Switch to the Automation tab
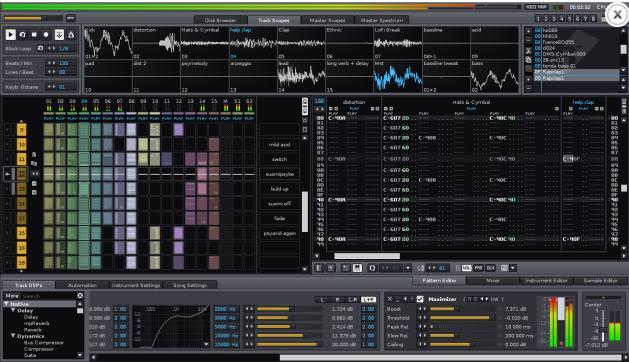 click(x=82, y=285)
